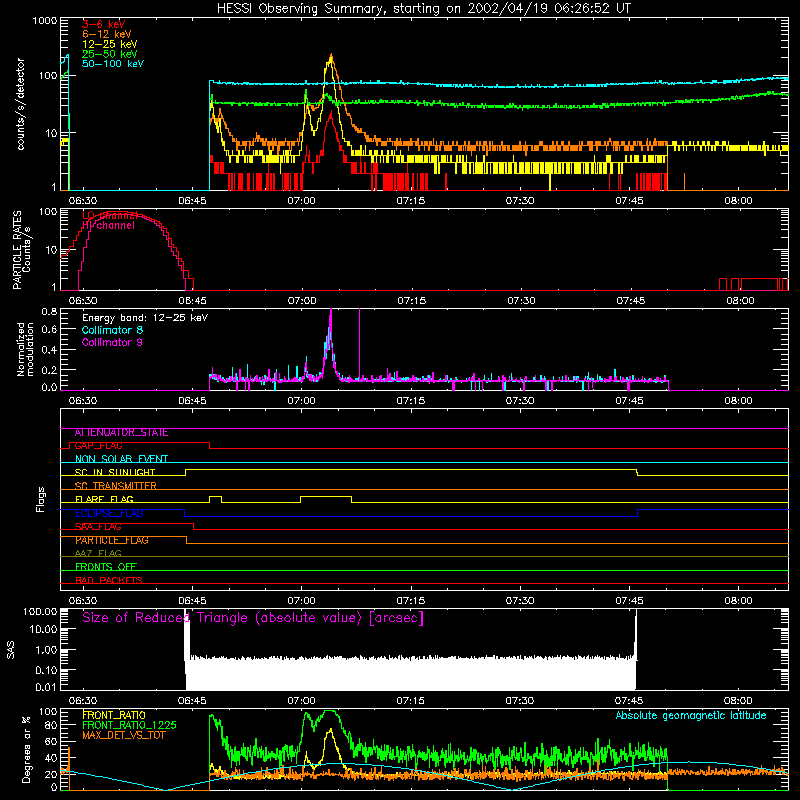Click the 'Degrees or %' axis label
The image size is (800, 800).
coord(26,749)
